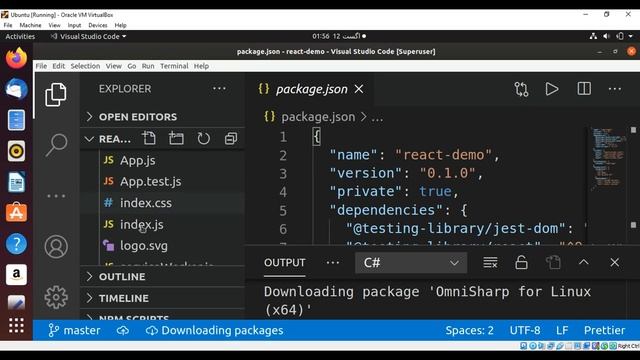Open the Accounts menu in the activity bar
This screenshot has width=640, height=360.
pyautogui.click(x=56, y=247)
